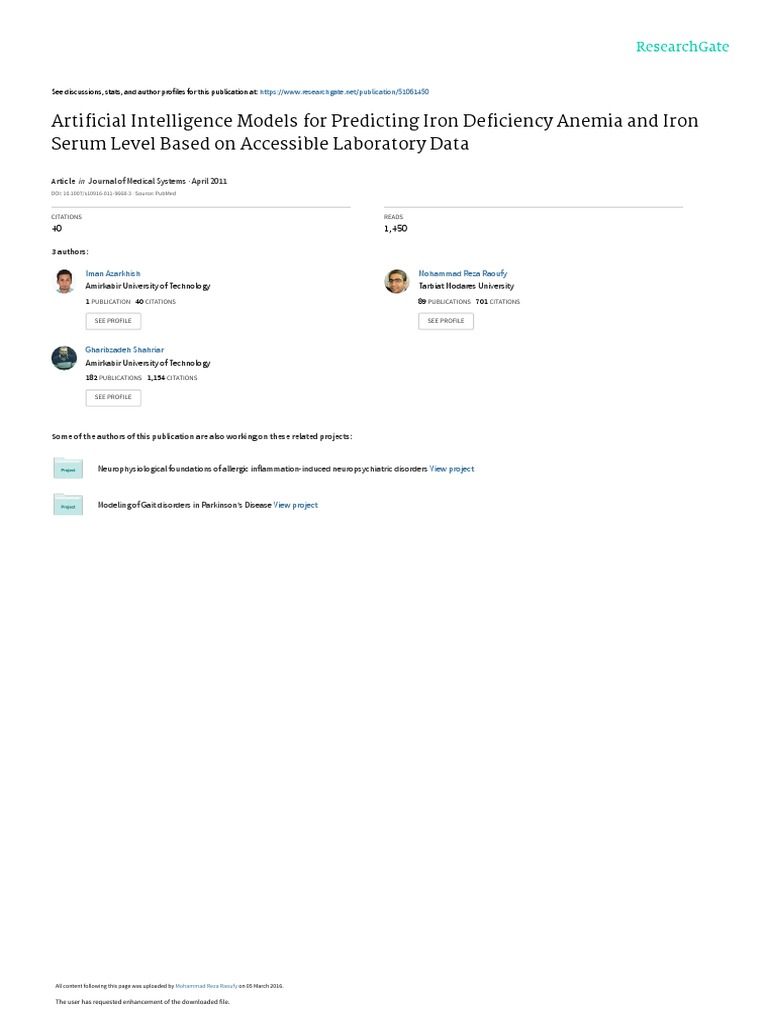The width and height of the screenshot is (768, 1024).
Task: Click the article title heading
Action: tap(375, 132)
